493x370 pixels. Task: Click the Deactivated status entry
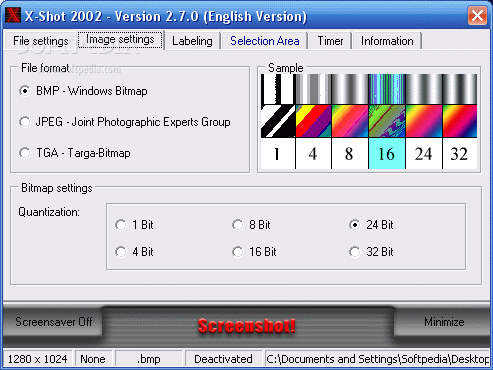(x=223, y=359)
